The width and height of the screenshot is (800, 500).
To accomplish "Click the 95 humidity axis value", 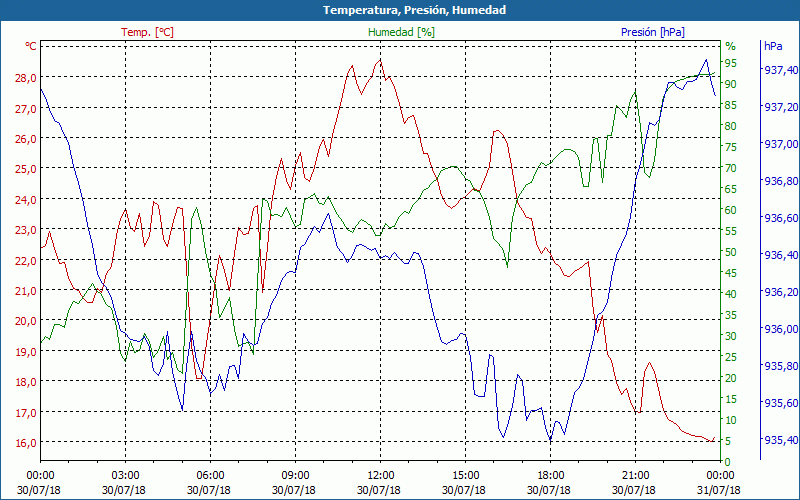I will click(731, 63).
